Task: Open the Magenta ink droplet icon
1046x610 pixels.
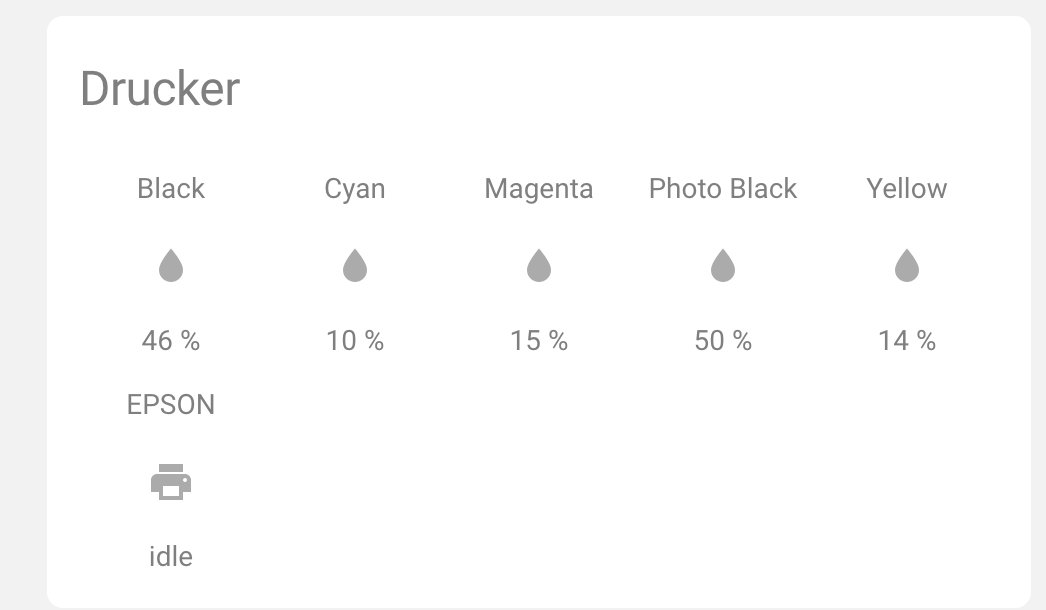Action: coord(539,266)
